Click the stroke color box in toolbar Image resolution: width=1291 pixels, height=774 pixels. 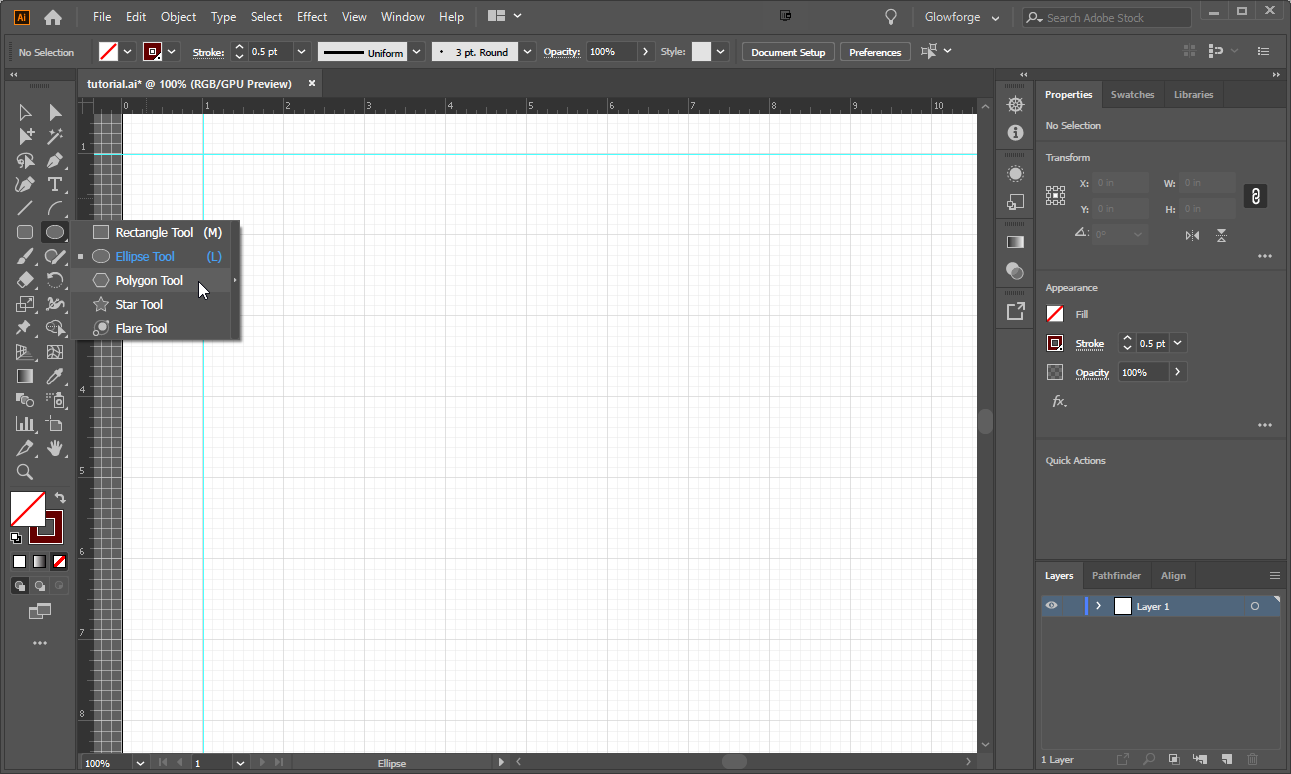click(46, 526)
